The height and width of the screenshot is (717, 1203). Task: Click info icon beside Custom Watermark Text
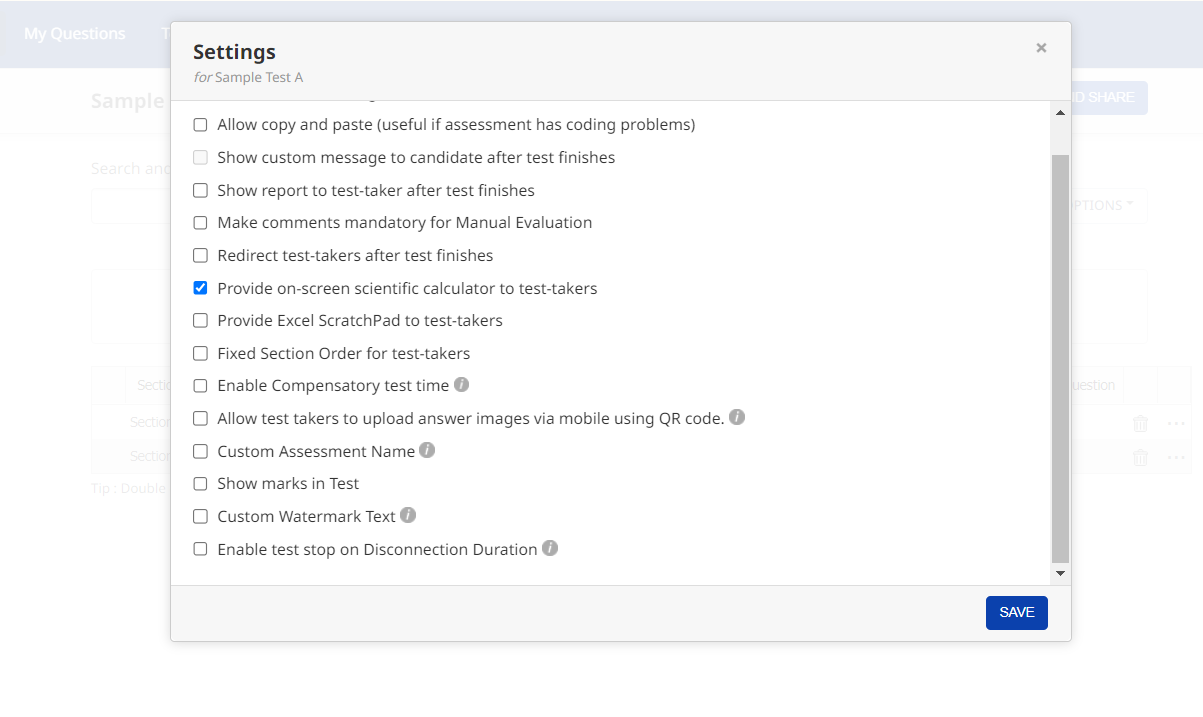pyautogui.click(x=408, y=515)
